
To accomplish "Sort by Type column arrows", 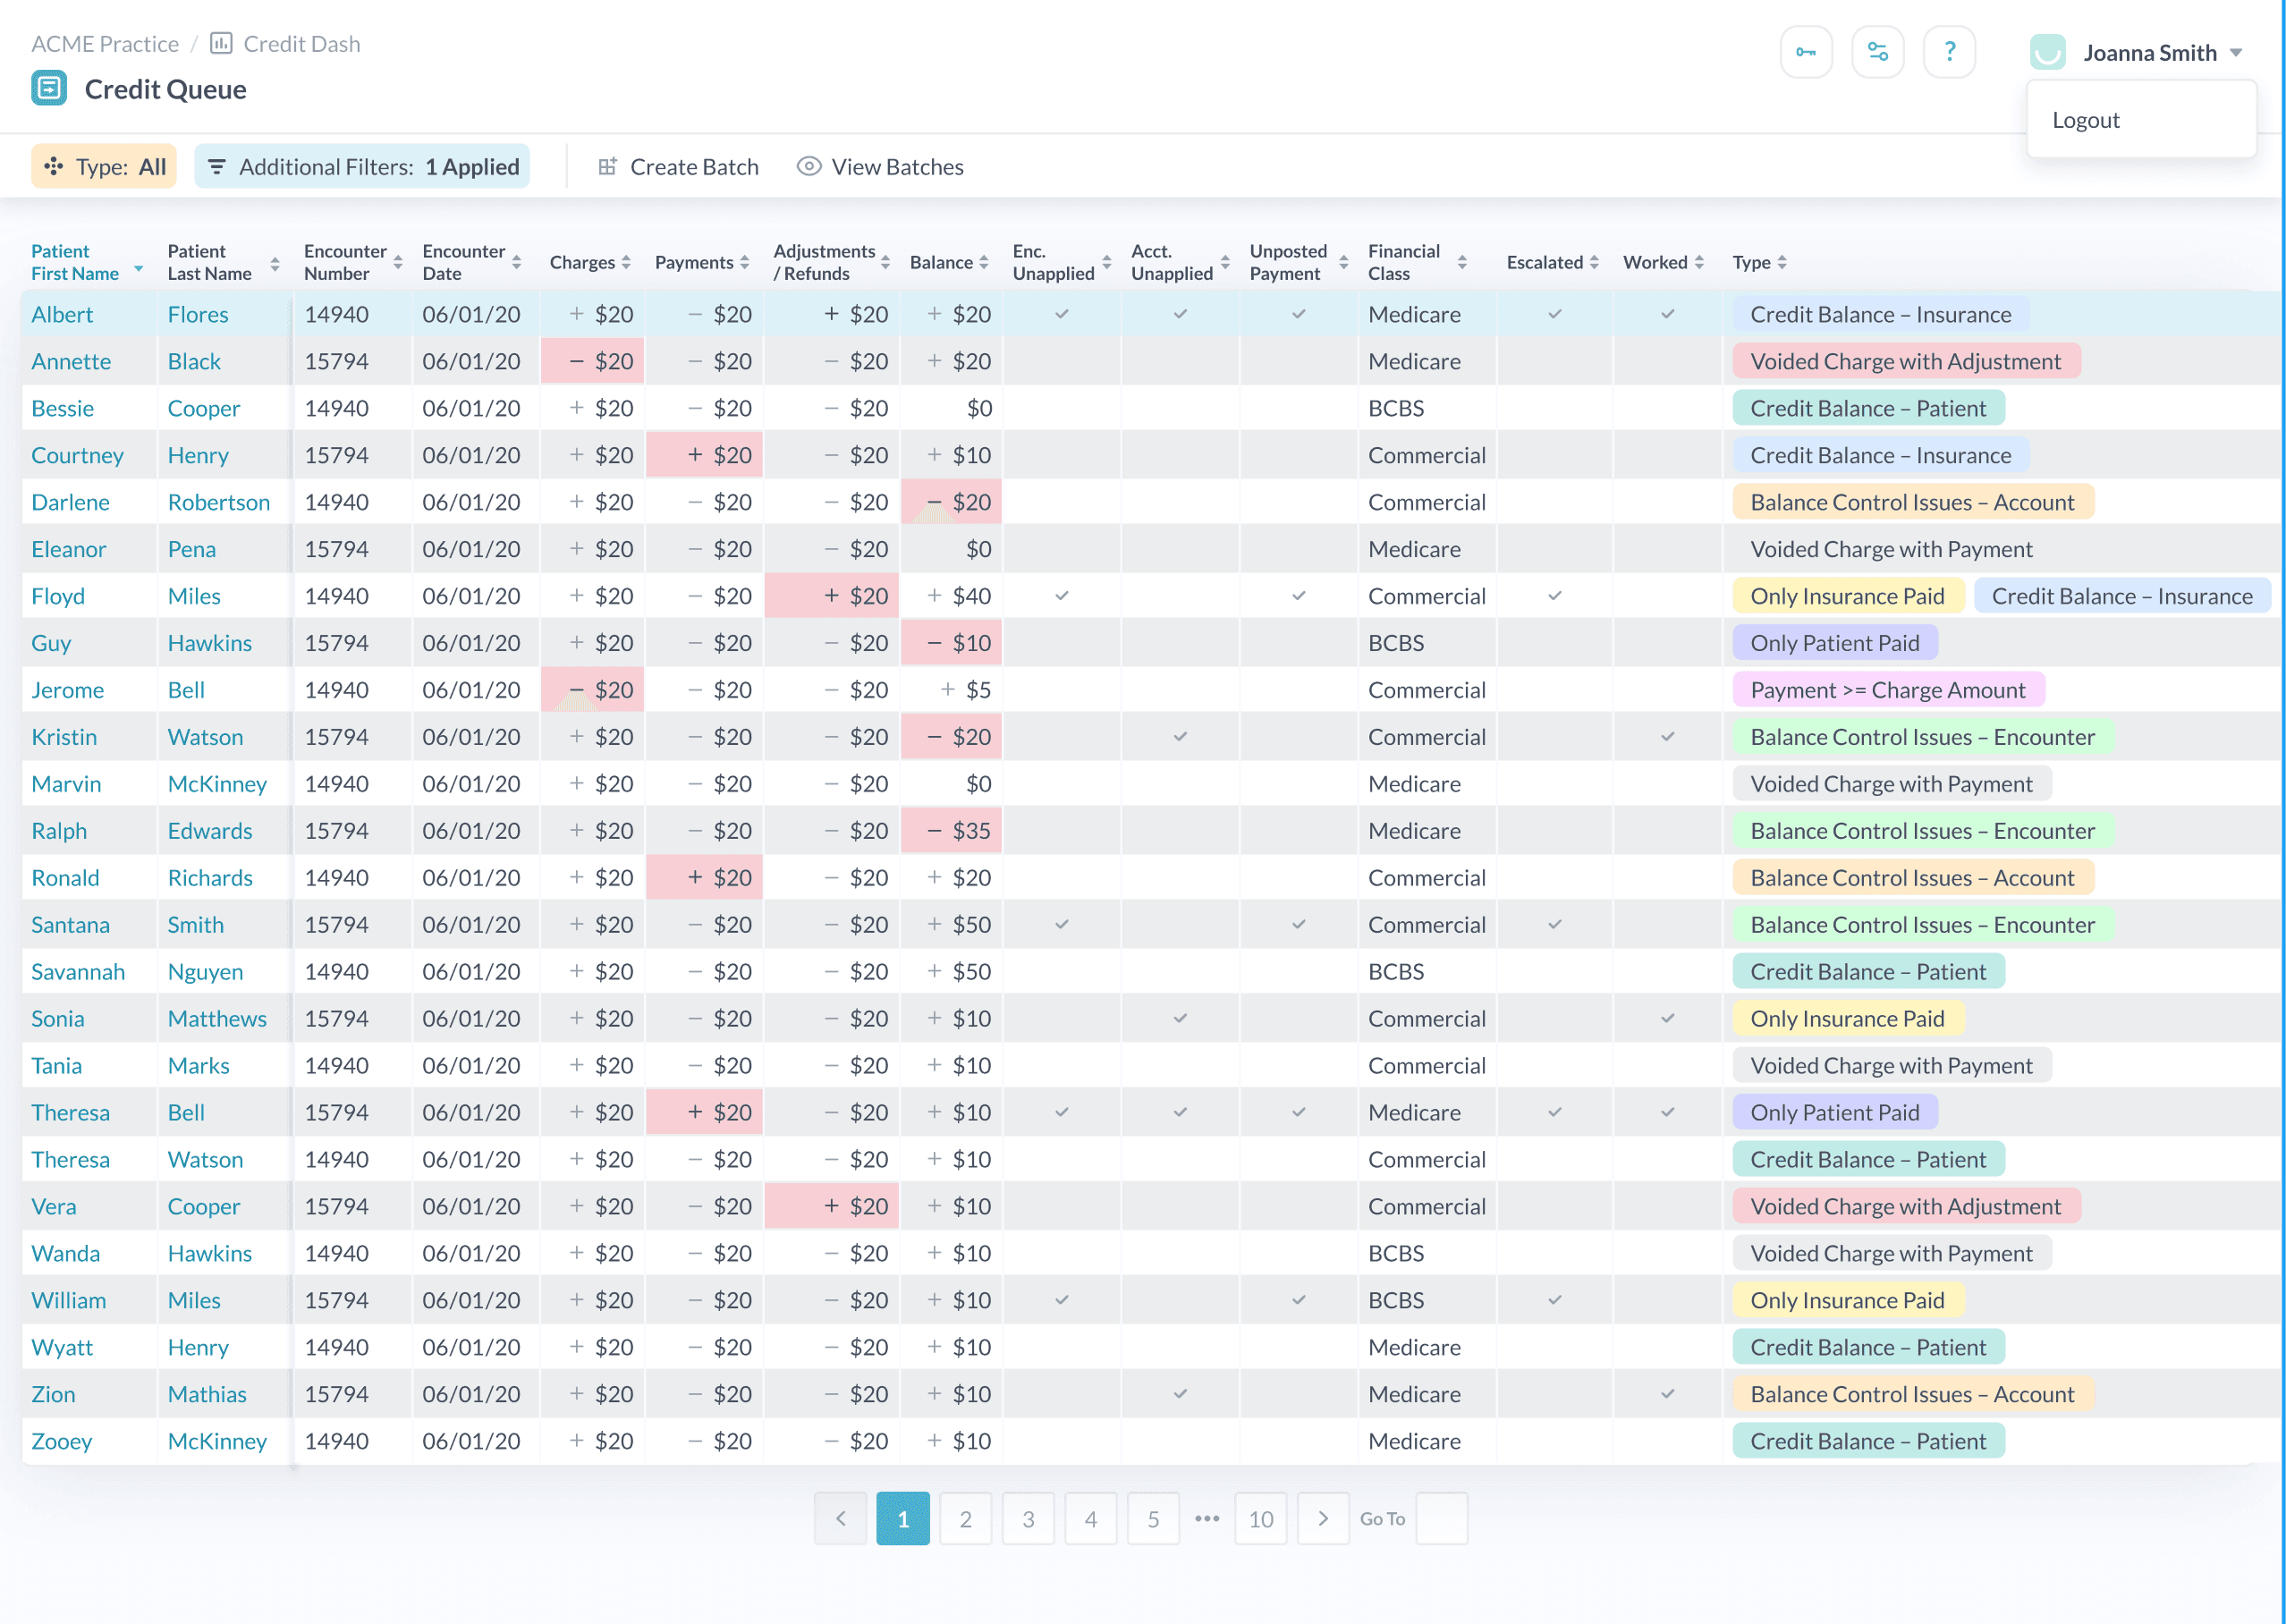I will (x=1782, y=262).
